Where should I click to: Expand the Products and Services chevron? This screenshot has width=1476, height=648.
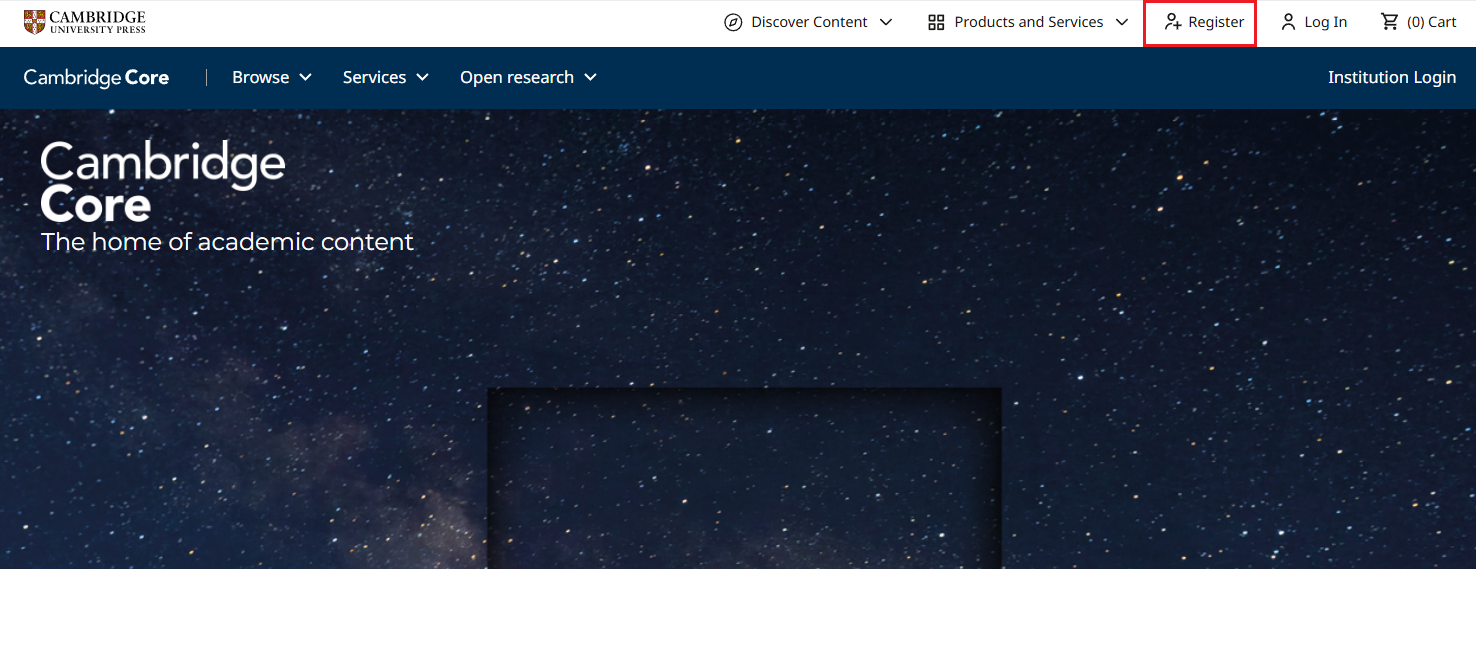1122,22
